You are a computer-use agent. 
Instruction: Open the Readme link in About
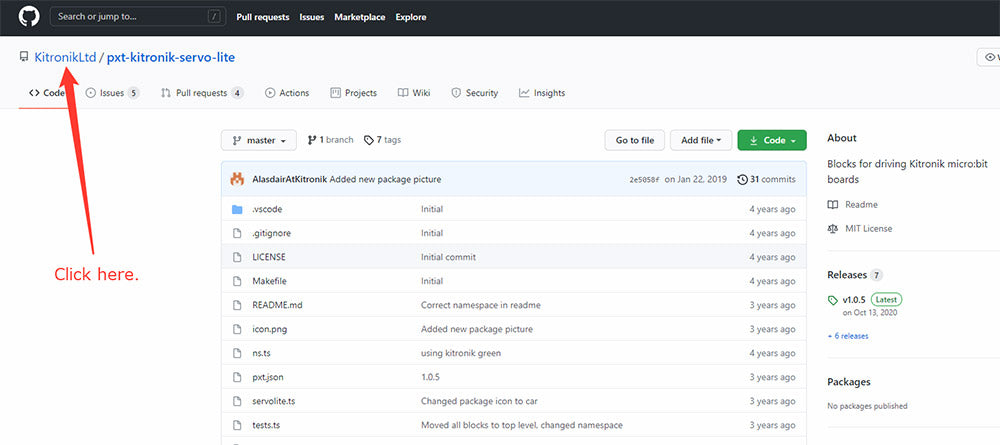[x=853, y=205]
